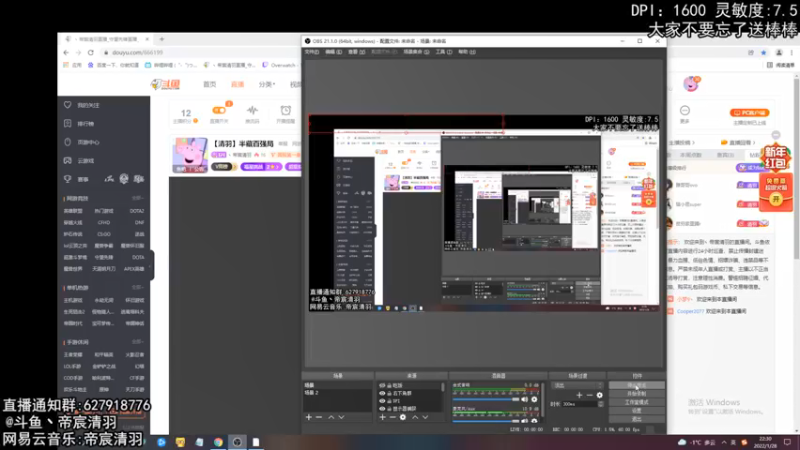Toggle visibility of first source in list
This screenshot has height=450, width=800.
click(382, 386)
